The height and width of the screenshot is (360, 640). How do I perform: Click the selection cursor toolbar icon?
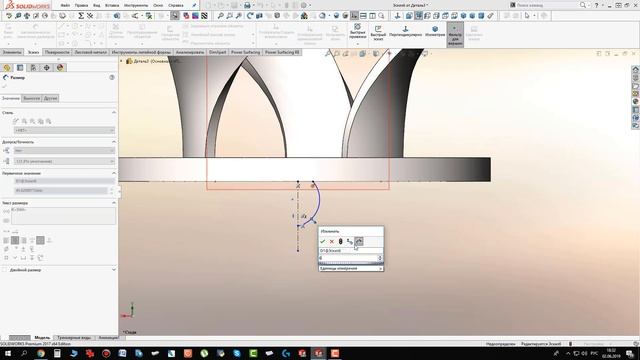click(527, 16)
